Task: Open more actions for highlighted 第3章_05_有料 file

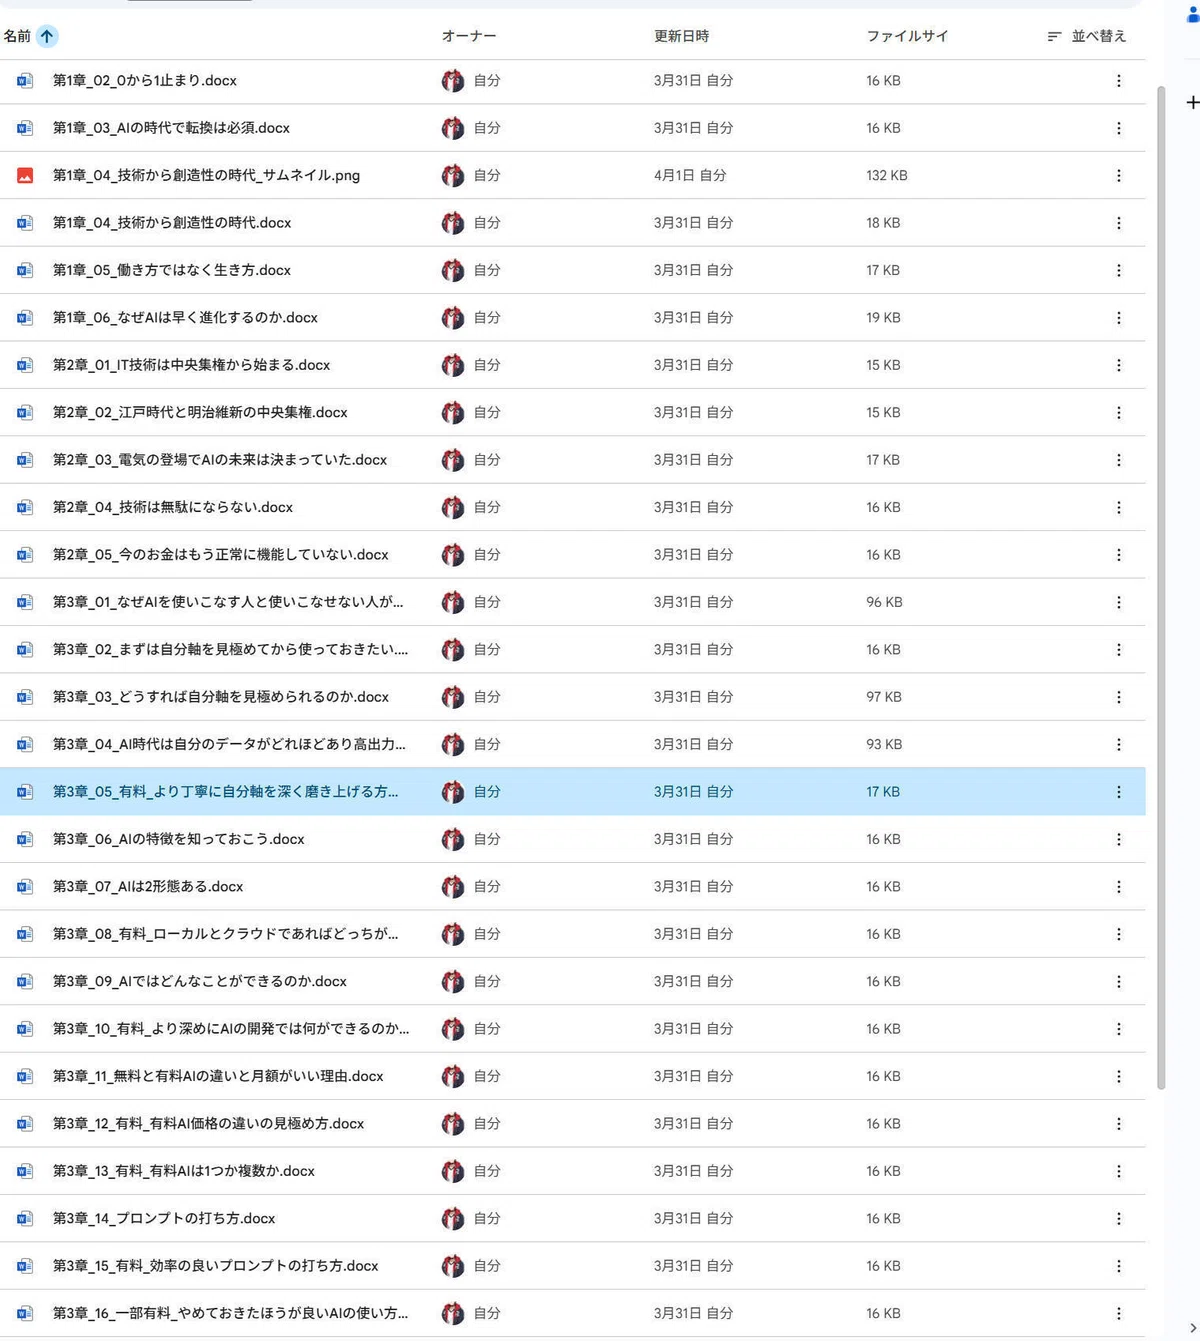Action: tap(1118, 792)
